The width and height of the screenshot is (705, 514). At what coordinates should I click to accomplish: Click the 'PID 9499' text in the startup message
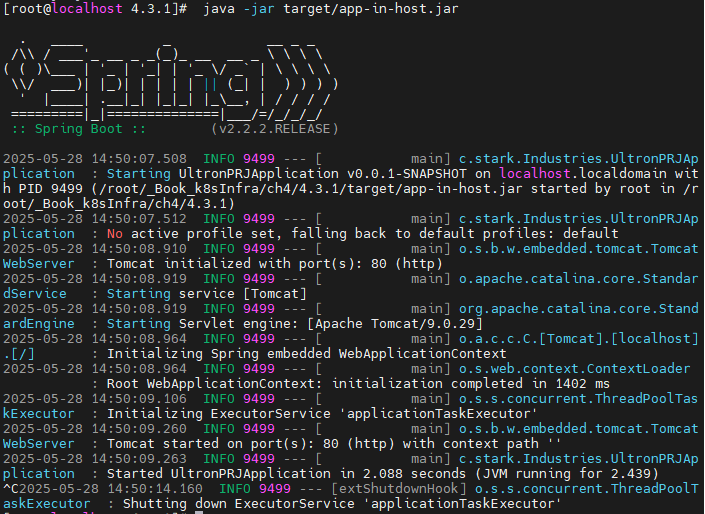(51, 189)
